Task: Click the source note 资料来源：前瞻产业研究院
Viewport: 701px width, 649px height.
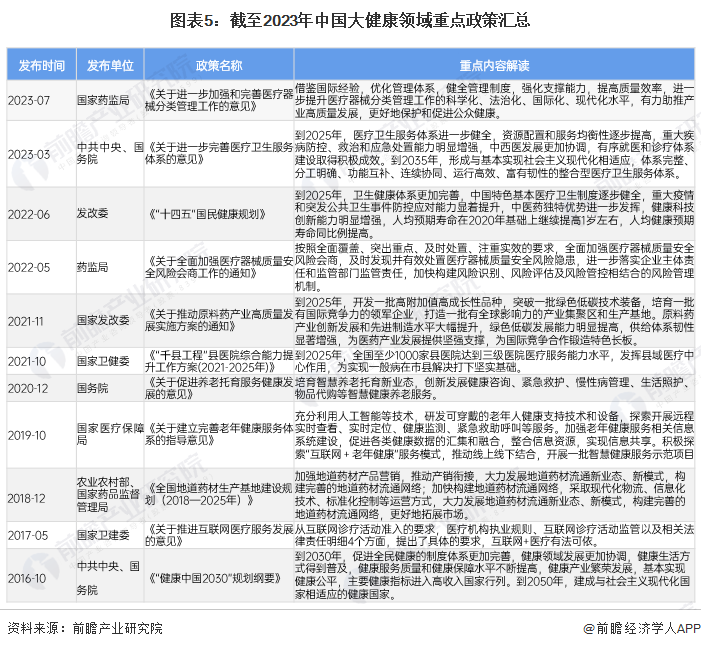Action: click(85, 628)
